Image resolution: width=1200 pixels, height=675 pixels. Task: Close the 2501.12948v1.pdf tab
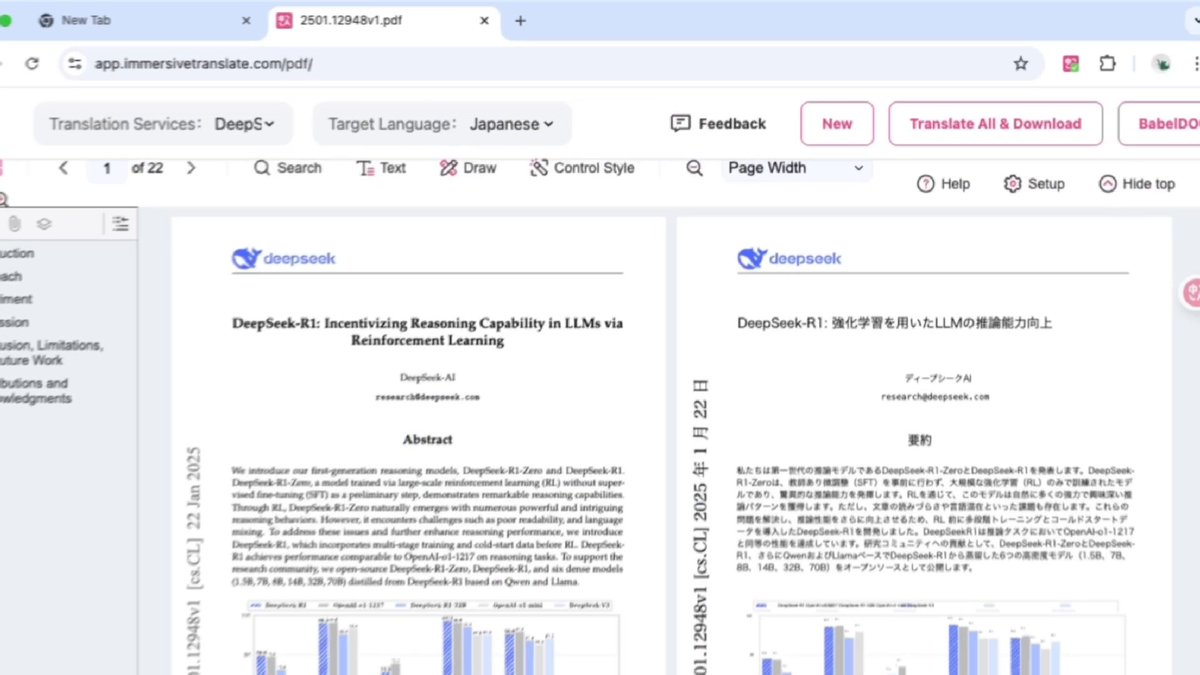[x=484, y=20]
